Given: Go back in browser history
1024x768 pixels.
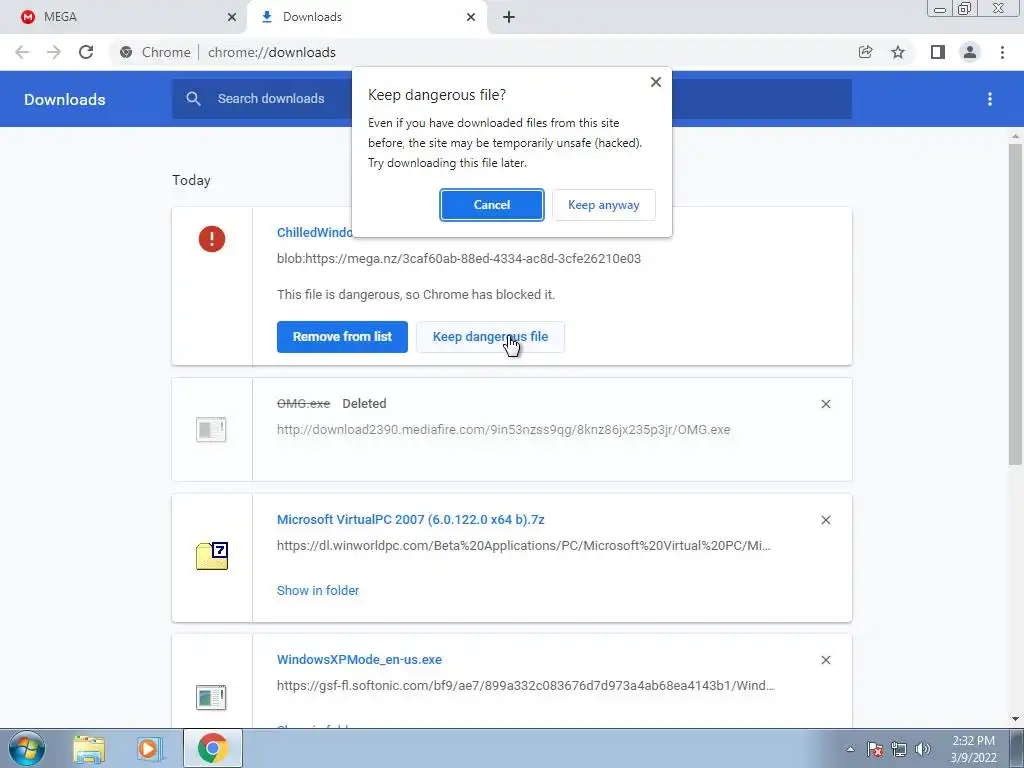Looking at the screenshot, I should [x=22, y=52].
